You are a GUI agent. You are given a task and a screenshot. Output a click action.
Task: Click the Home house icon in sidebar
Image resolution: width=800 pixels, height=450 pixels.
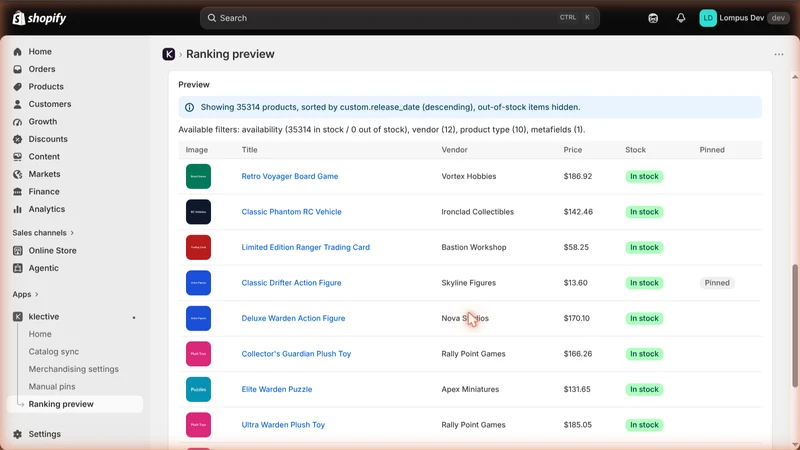coord(17,52)
